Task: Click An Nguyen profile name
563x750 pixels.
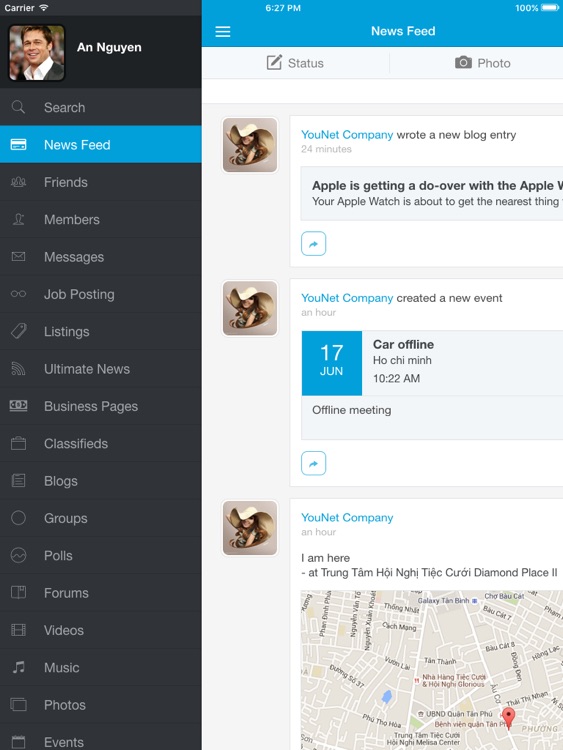Action: click(109, 47)
